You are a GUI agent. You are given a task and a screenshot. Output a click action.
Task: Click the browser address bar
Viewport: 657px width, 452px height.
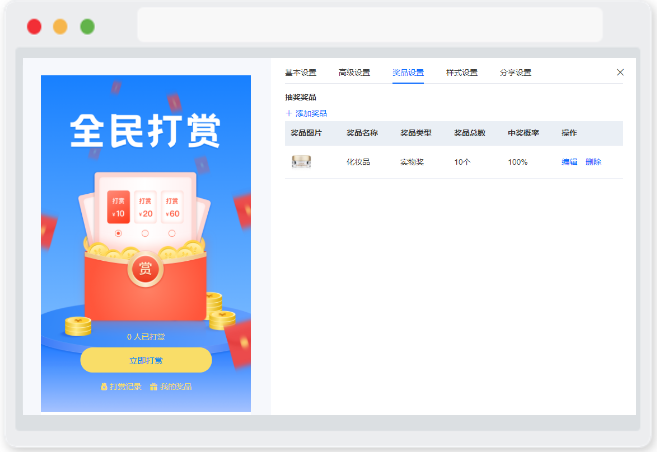pos(370,24)
